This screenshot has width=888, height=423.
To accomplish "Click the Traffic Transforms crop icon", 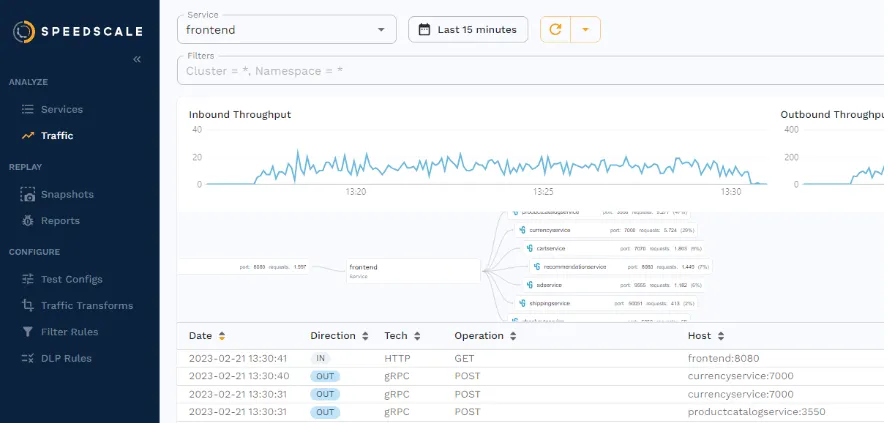I will [28, 306].
